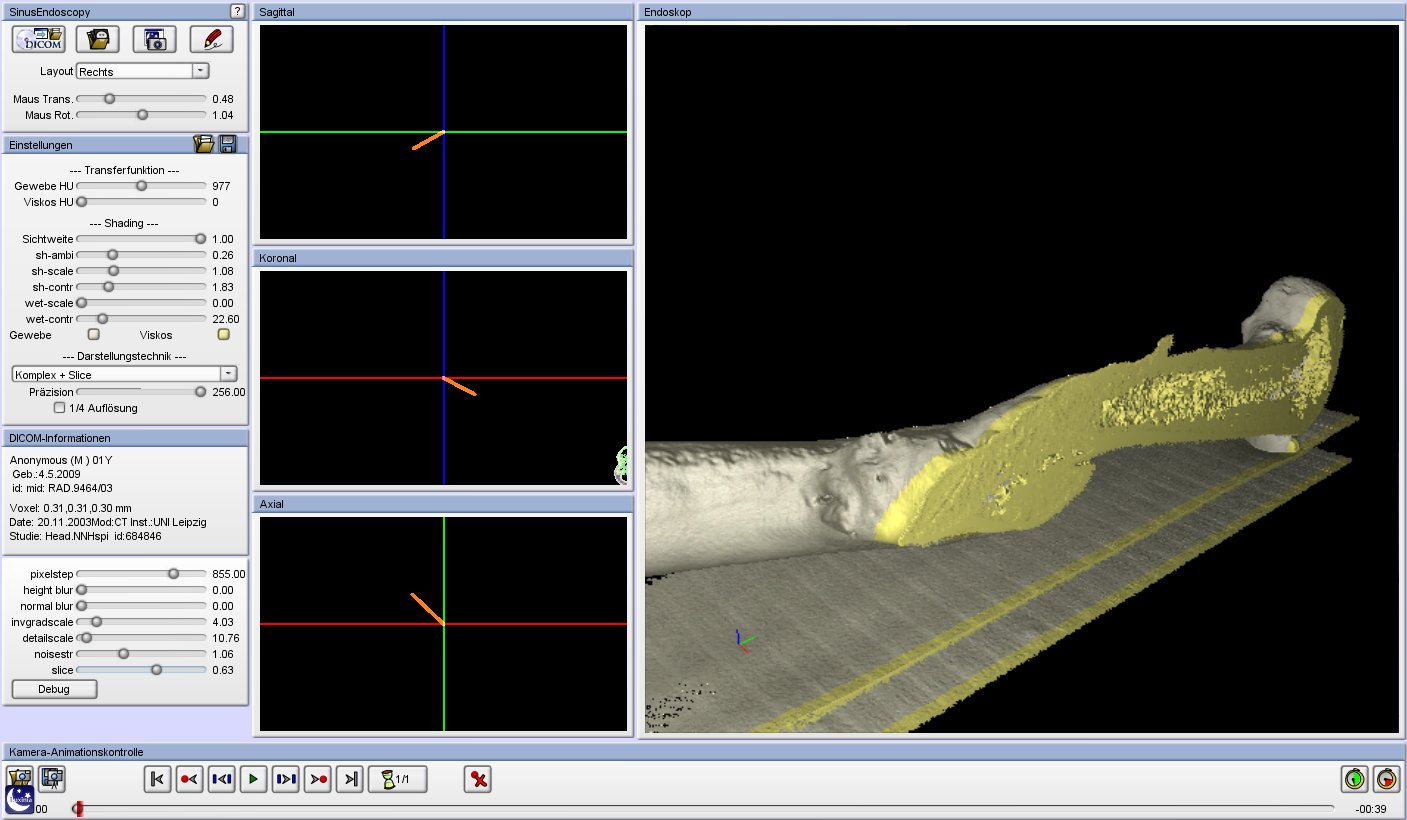Click the DICOM import button

pos(39,40)
